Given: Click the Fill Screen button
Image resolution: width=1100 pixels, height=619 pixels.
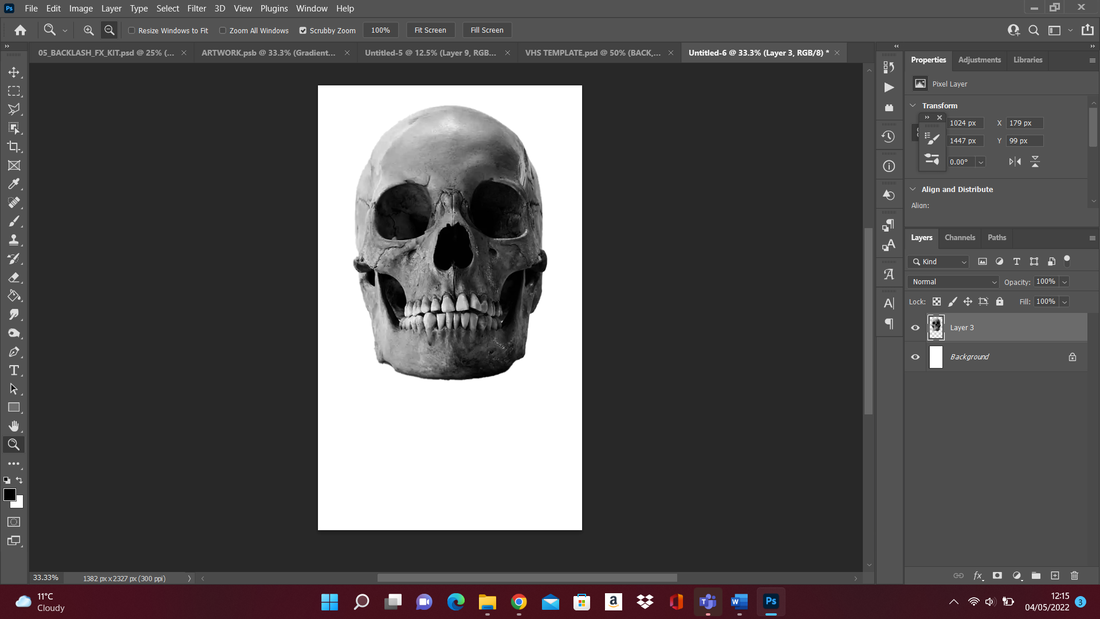Looking at the screenshot, I should click(487, 30).
